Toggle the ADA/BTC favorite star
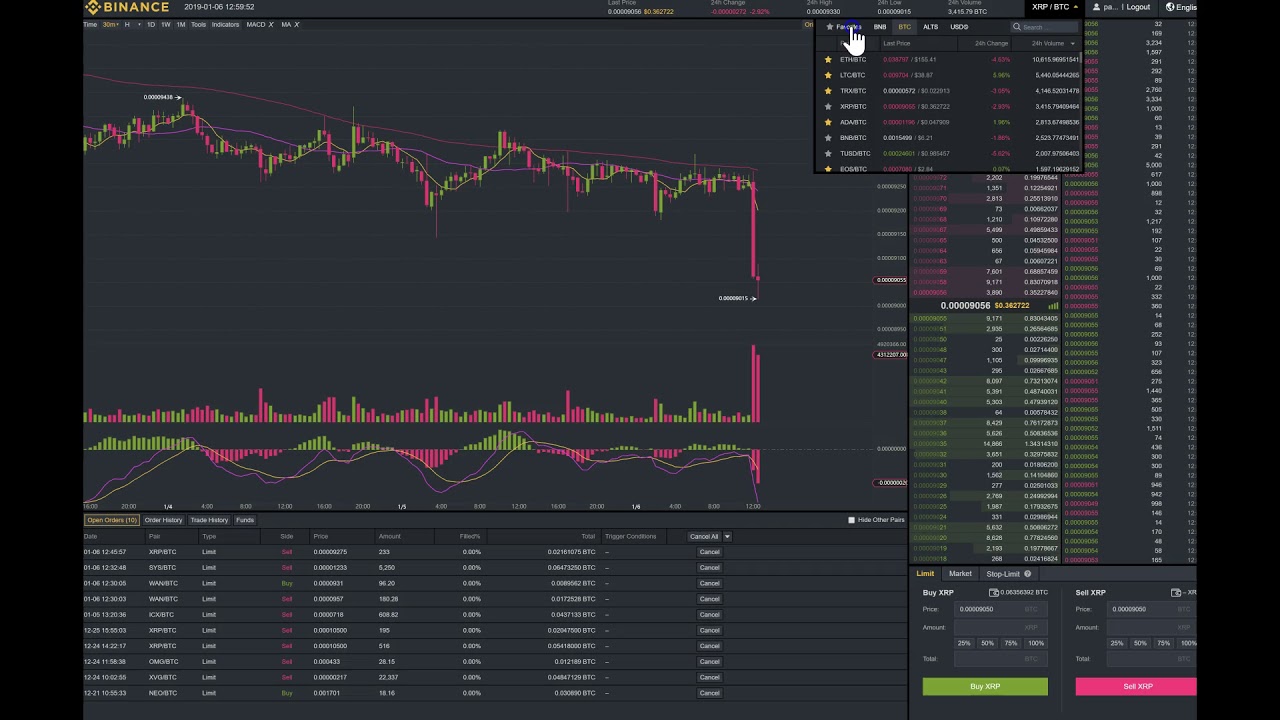1280x720 pixels. (x=828, y=122)
